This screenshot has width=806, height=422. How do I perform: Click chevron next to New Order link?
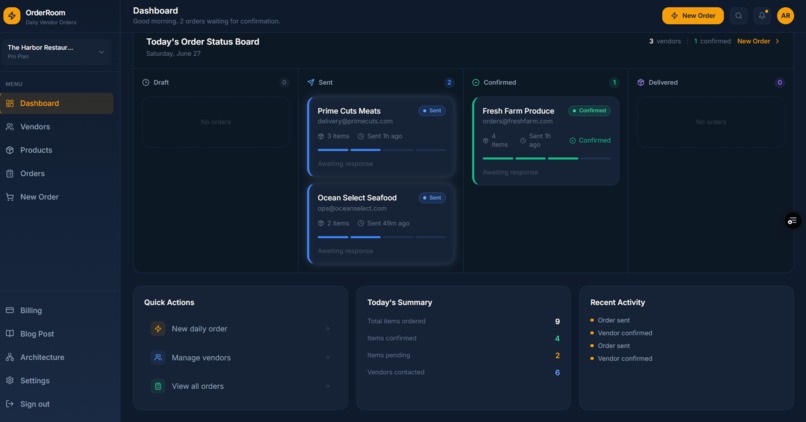pyautogui.click(x=777, y=41)
